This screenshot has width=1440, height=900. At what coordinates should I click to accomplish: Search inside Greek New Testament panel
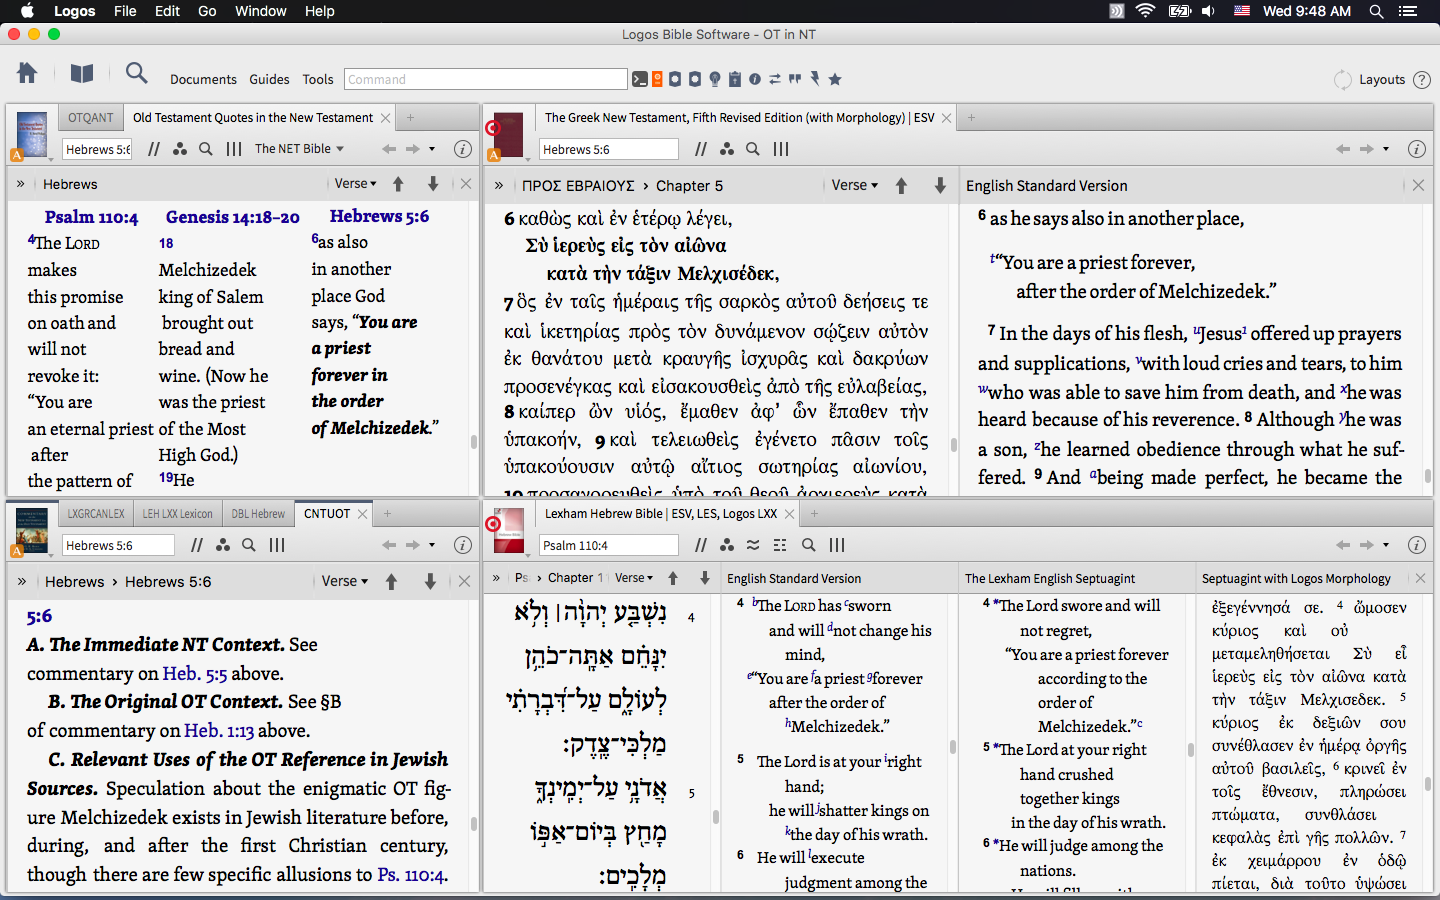pyautogui.click(x=753, y=149)
